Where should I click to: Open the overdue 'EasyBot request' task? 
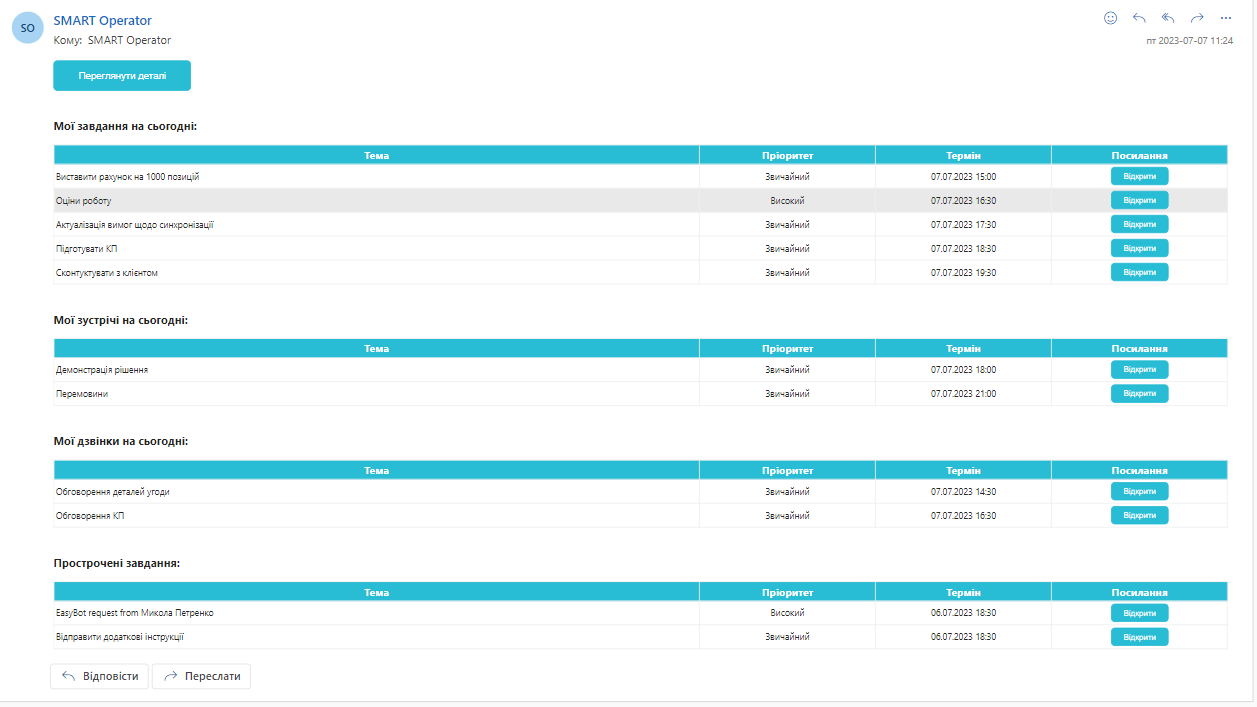pyautogui.click(x=1139, y=613)
